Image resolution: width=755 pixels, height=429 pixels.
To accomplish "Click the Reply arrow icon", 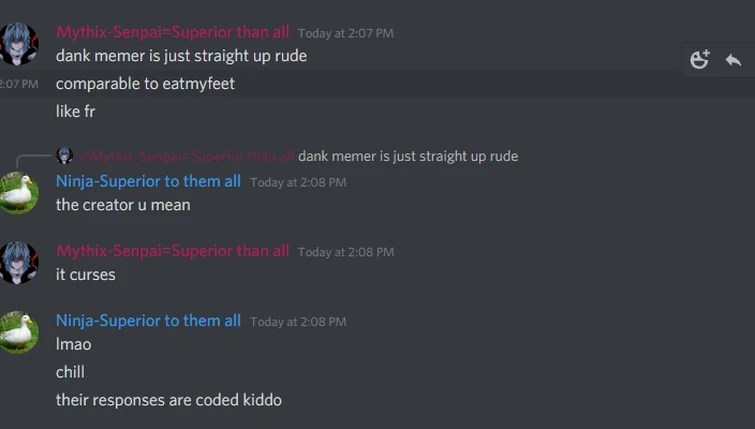I will (733, 60).
